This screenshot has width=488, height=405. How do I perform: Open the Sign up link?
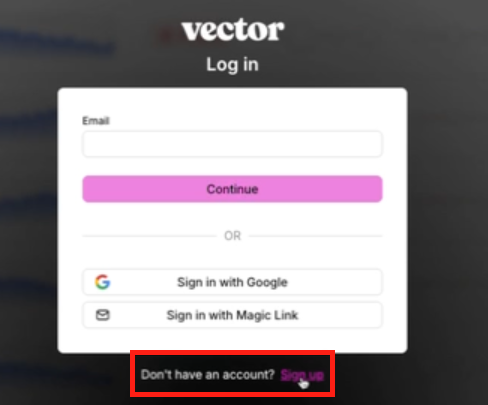(x=302, y=375)
